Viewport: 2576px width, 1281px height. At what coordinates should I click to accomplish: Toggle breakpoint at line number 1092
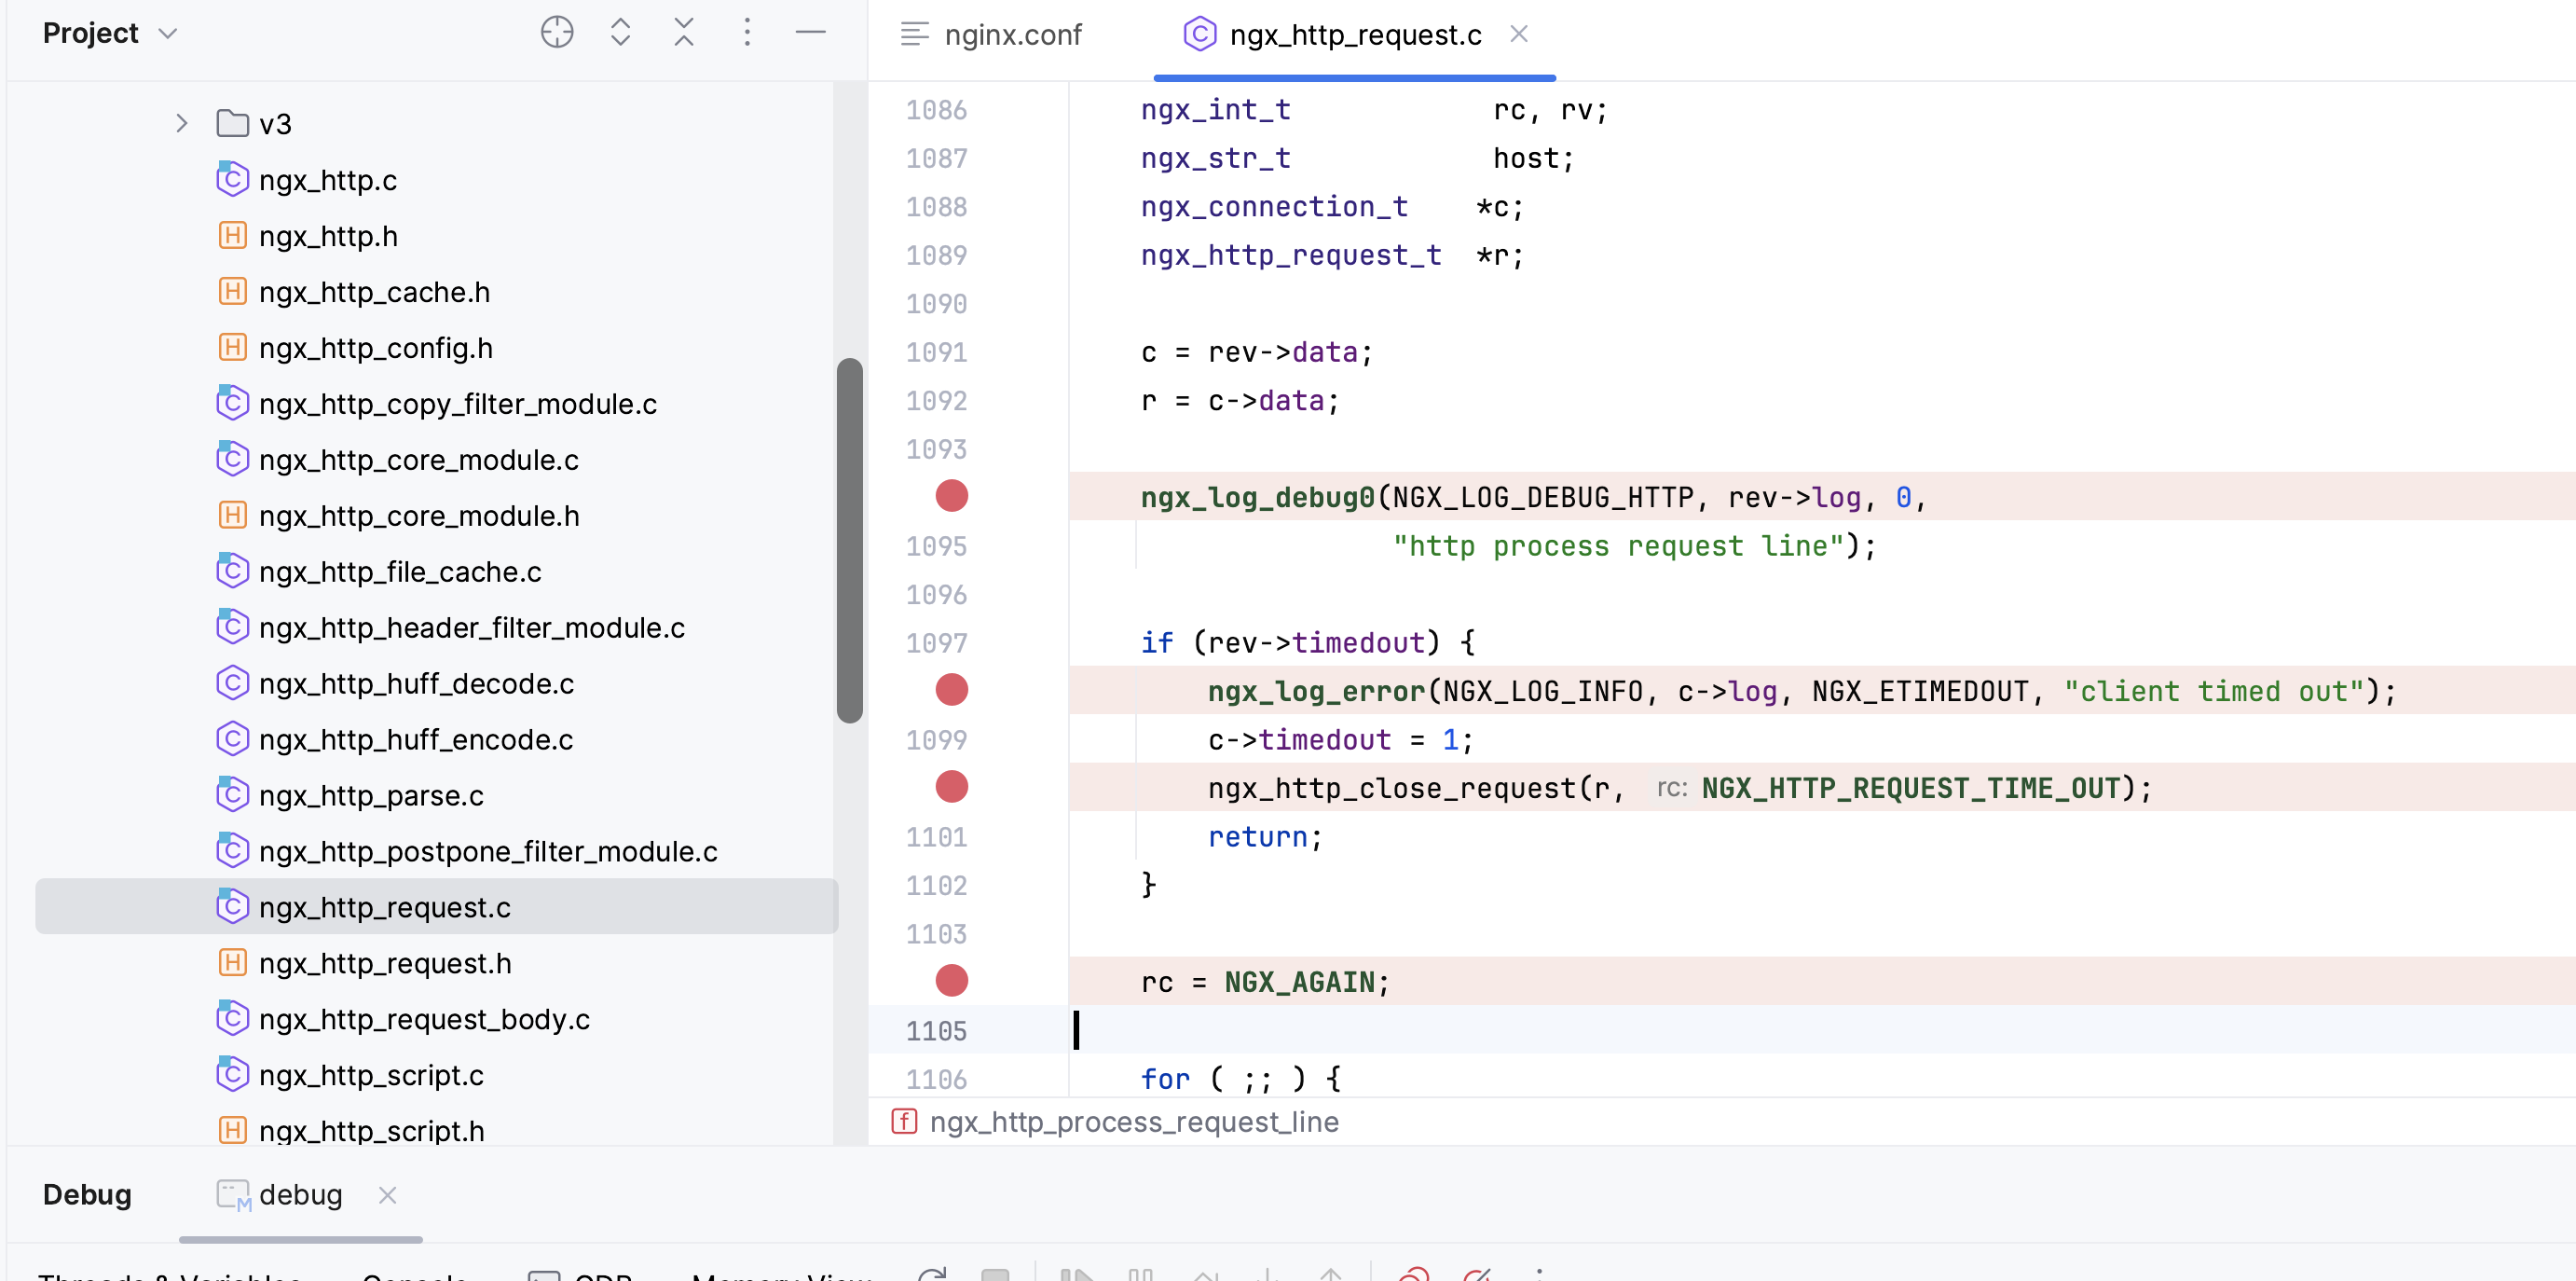pos(937,401)
